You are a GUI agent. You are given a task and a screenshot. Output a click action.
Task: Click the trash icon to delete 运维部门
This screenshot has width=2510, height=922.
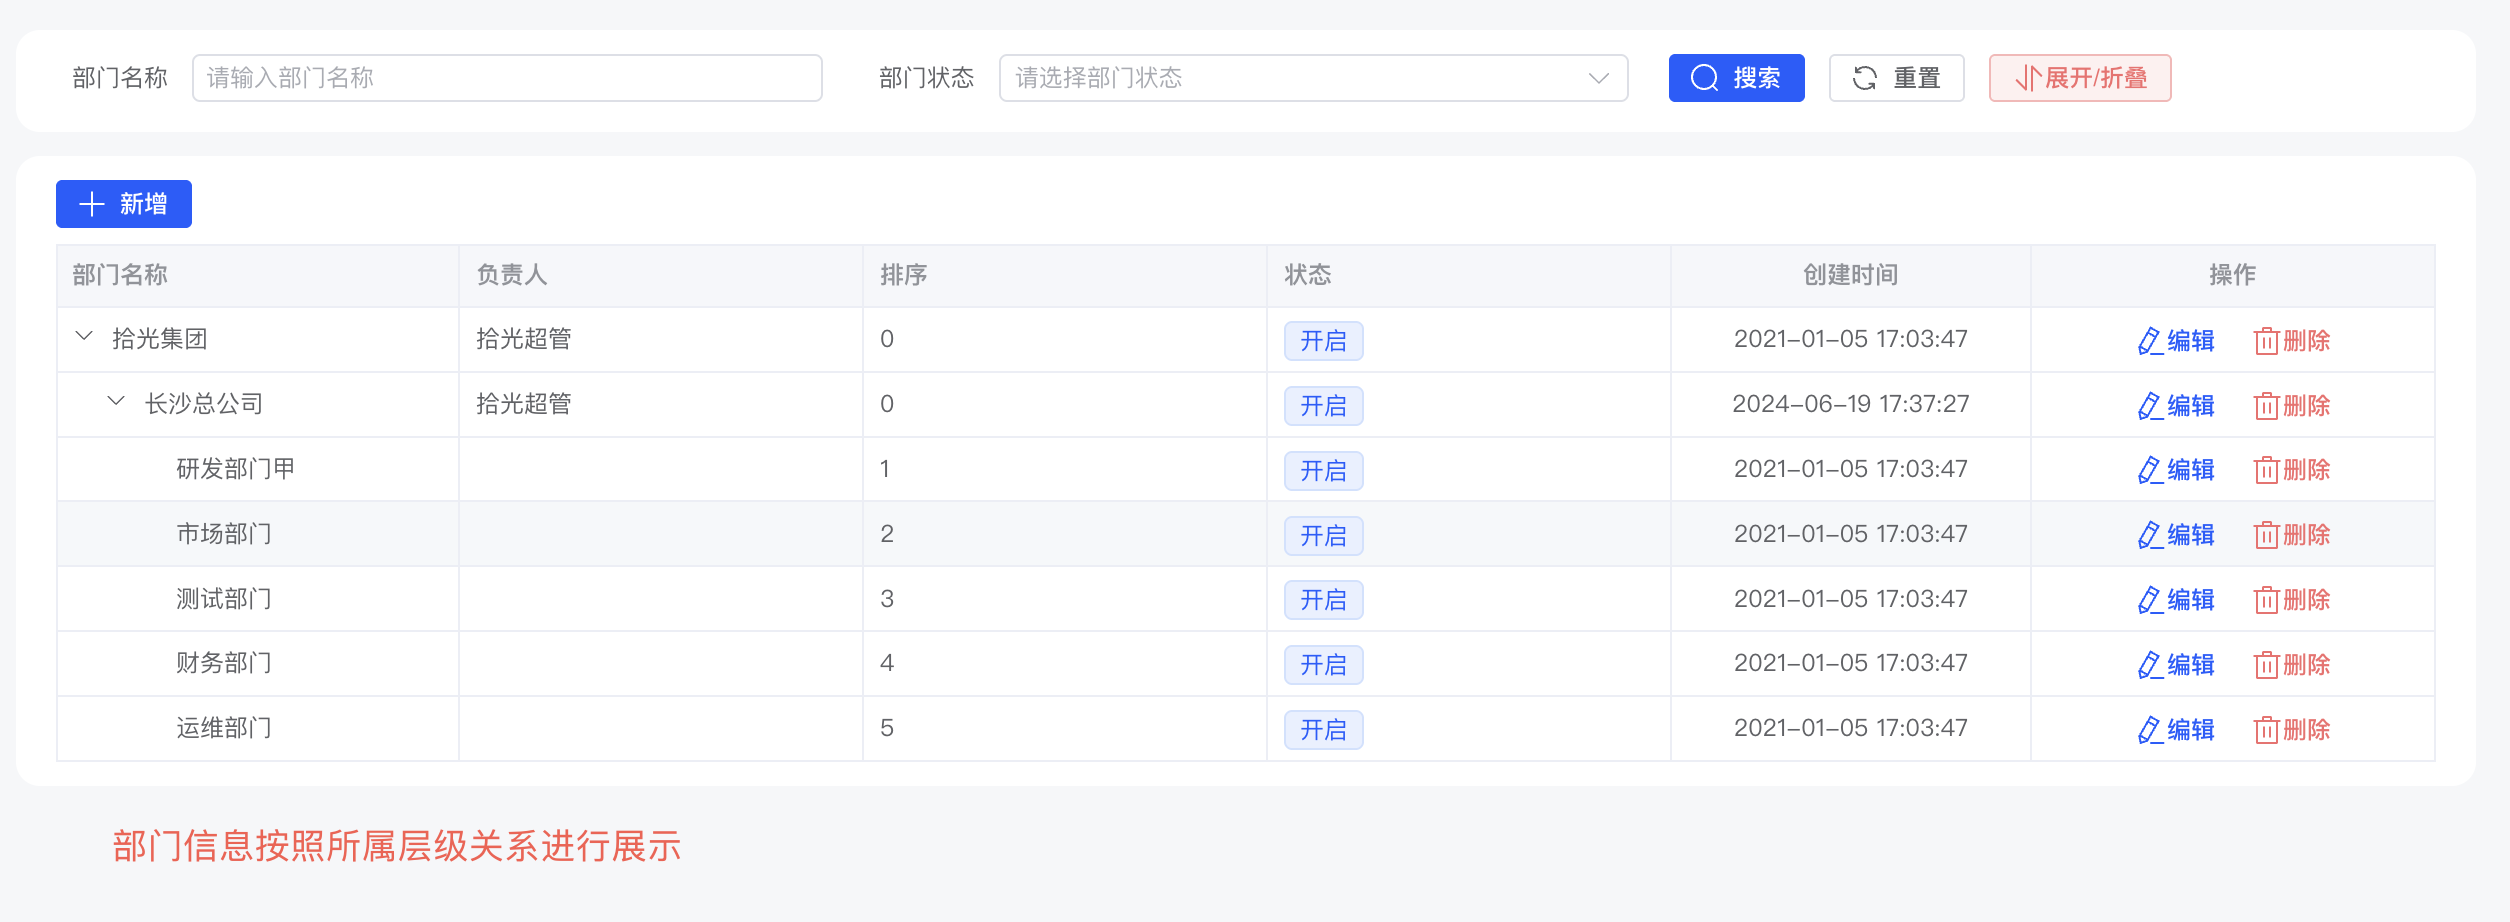coord(2265,728)
